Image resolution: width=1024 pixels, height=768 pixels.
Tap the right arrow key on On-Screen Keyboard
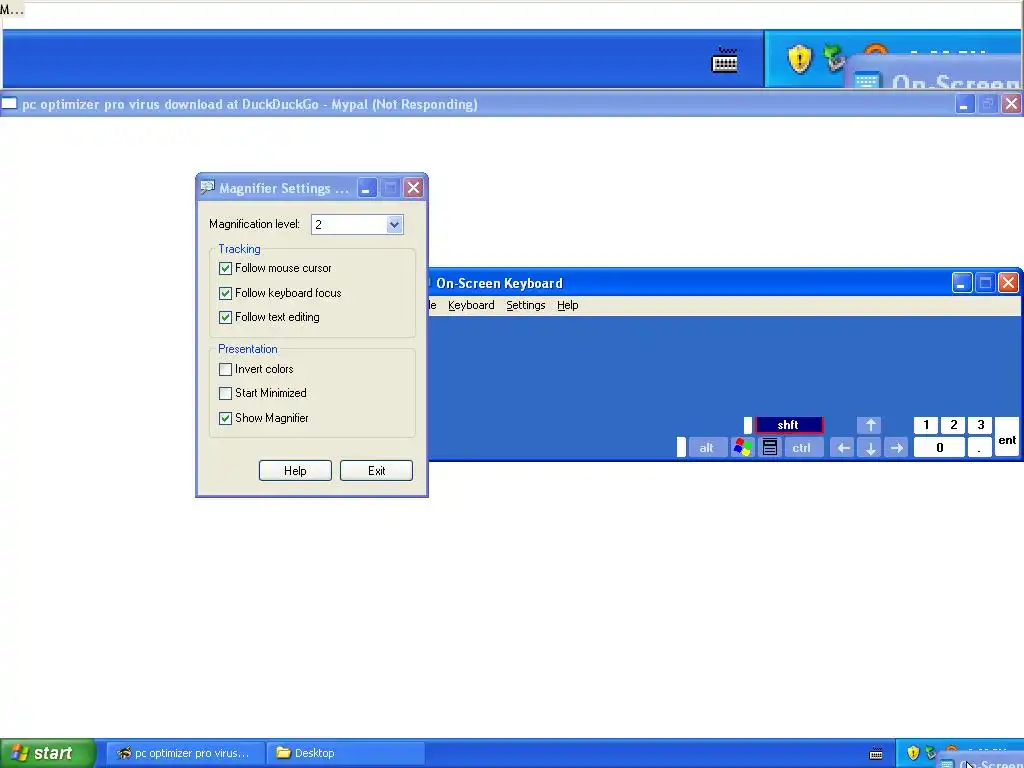(897, 448)
